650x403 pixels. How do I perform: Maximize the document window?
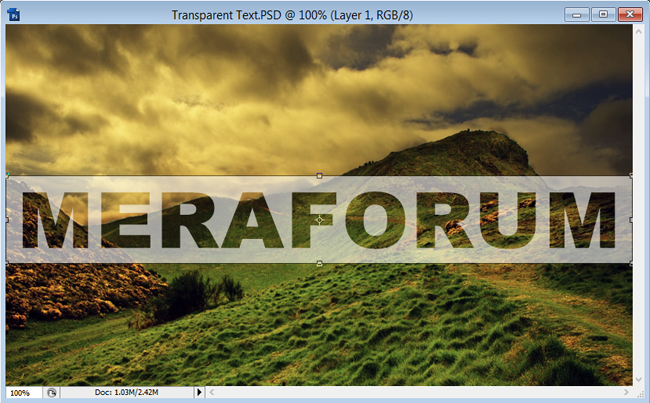(603, 14)
